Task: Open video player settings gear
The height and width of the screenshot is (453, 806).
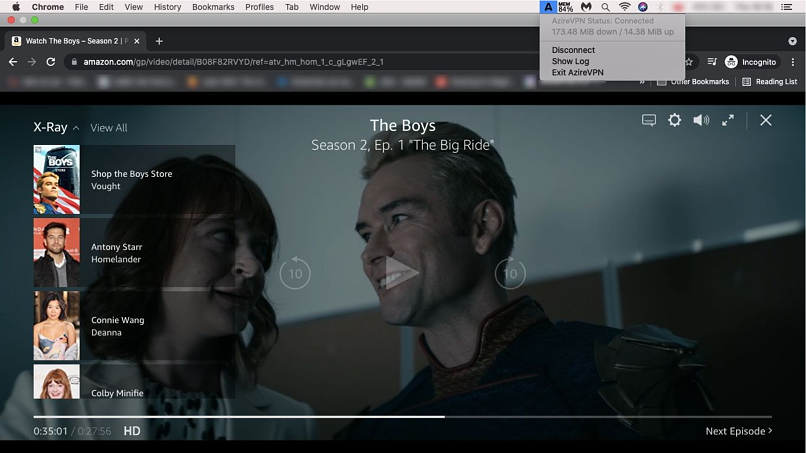Action: tap(674, 120)
